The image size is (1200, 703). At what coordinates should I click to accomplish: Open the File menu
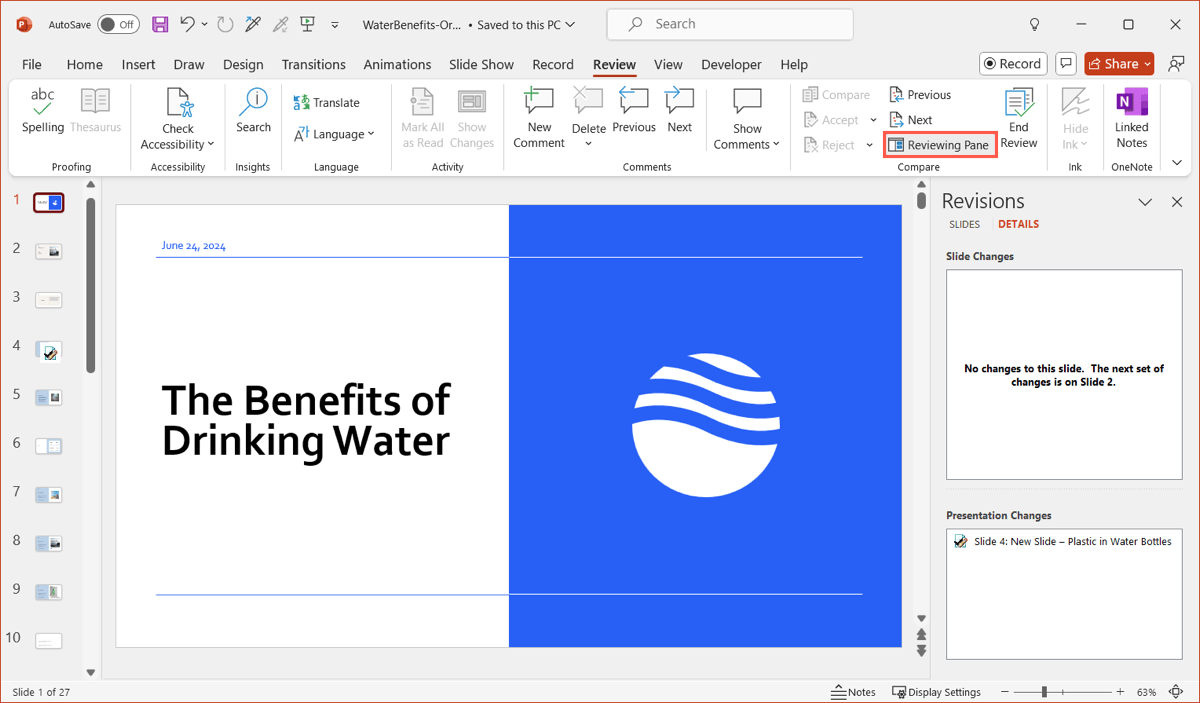pos(32,64)
